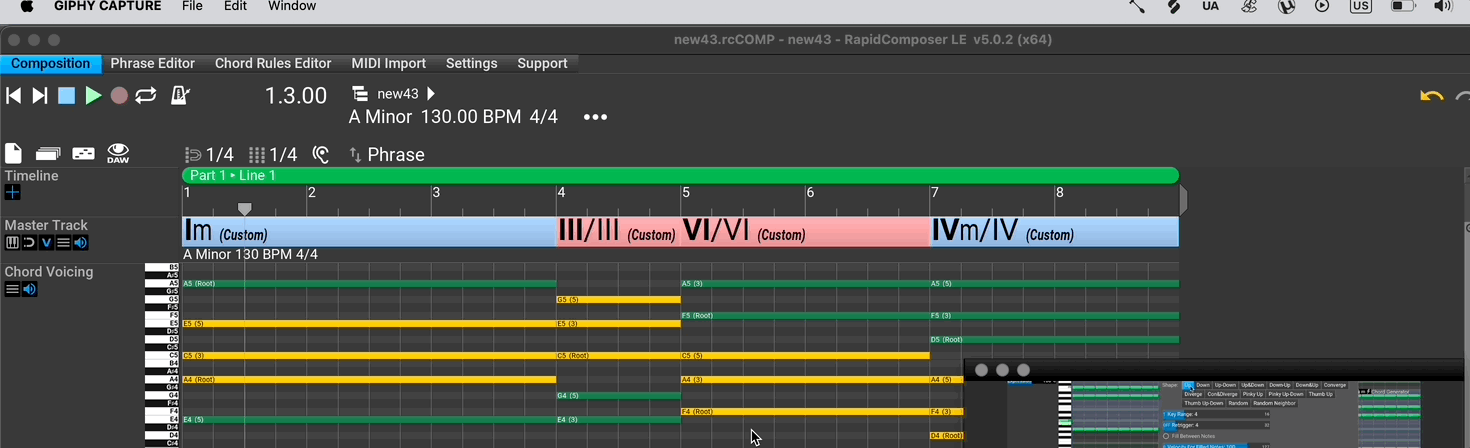Create a new composition with the page icon
Image resolution: width=1470 pixels, height=448 pixels.
coord(13,154)
